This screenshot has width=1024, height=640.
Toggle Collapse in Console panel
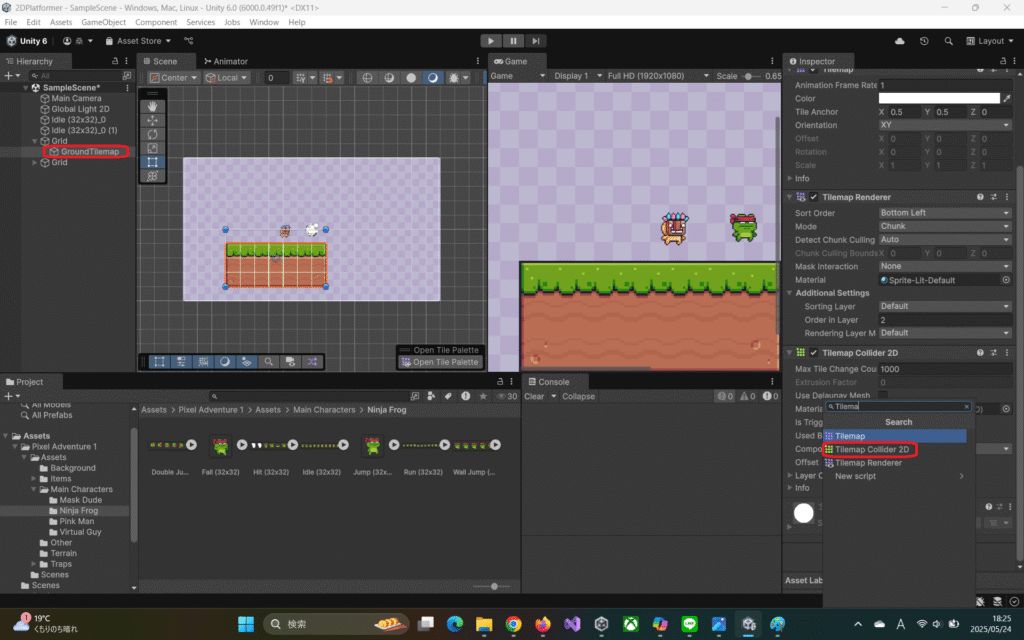point(579,396)
